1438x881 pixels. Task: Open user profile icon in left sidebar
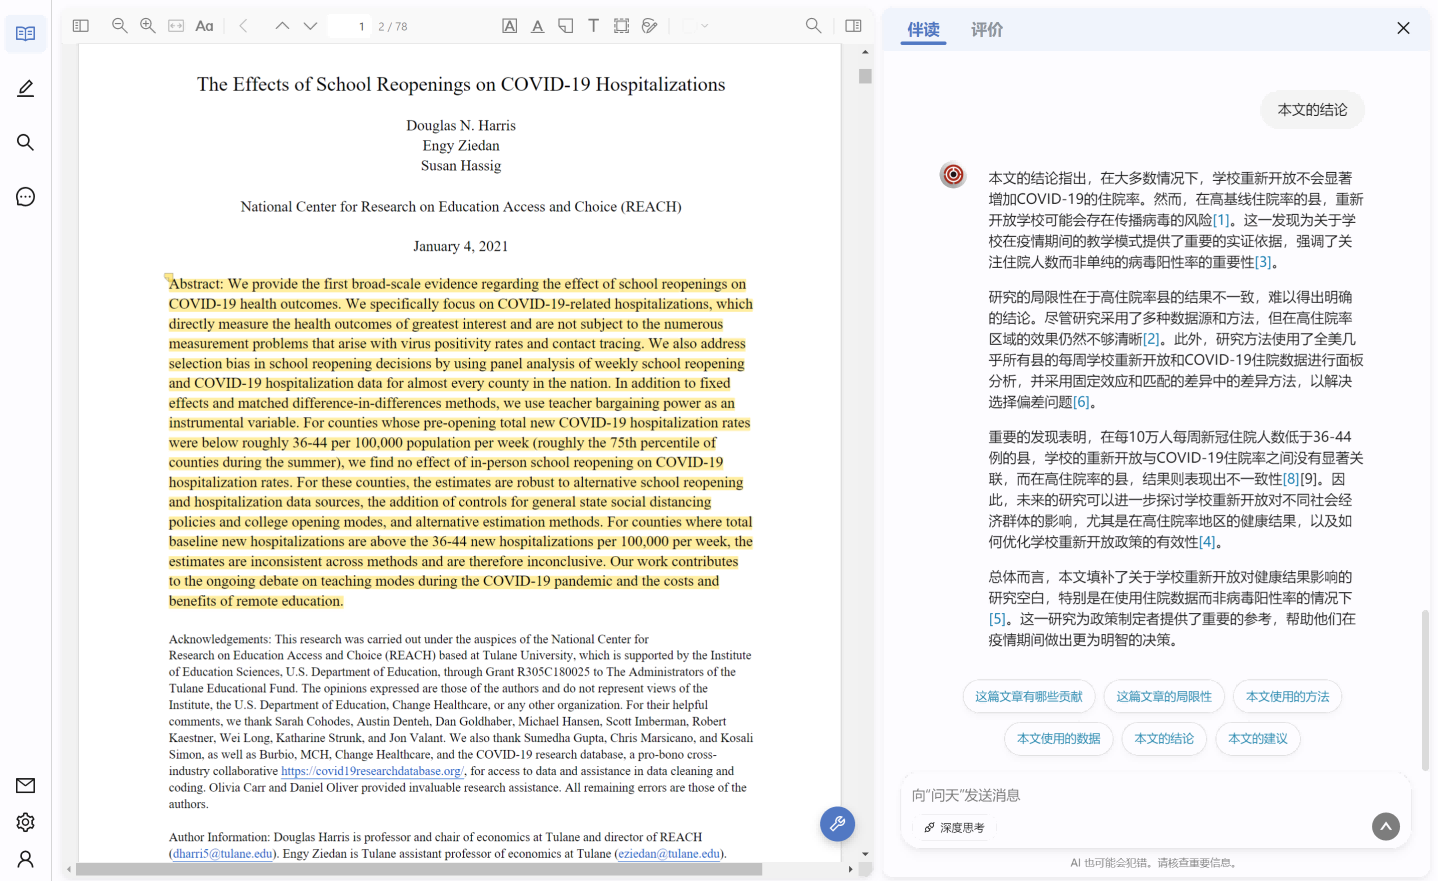pos(26,859)
